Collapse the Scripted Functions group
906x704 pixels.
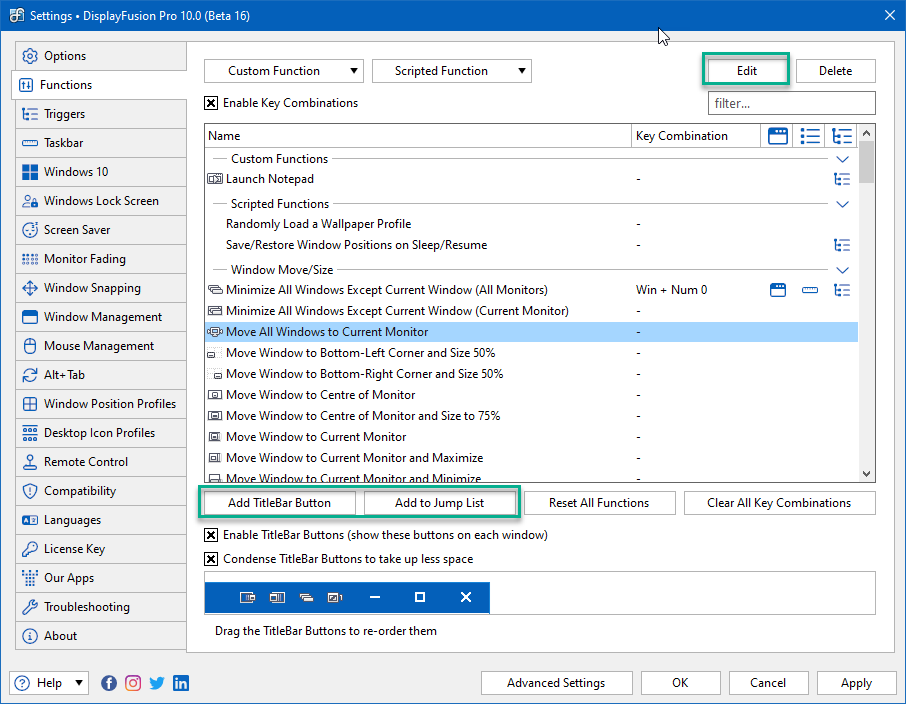(x=842, y=204)
